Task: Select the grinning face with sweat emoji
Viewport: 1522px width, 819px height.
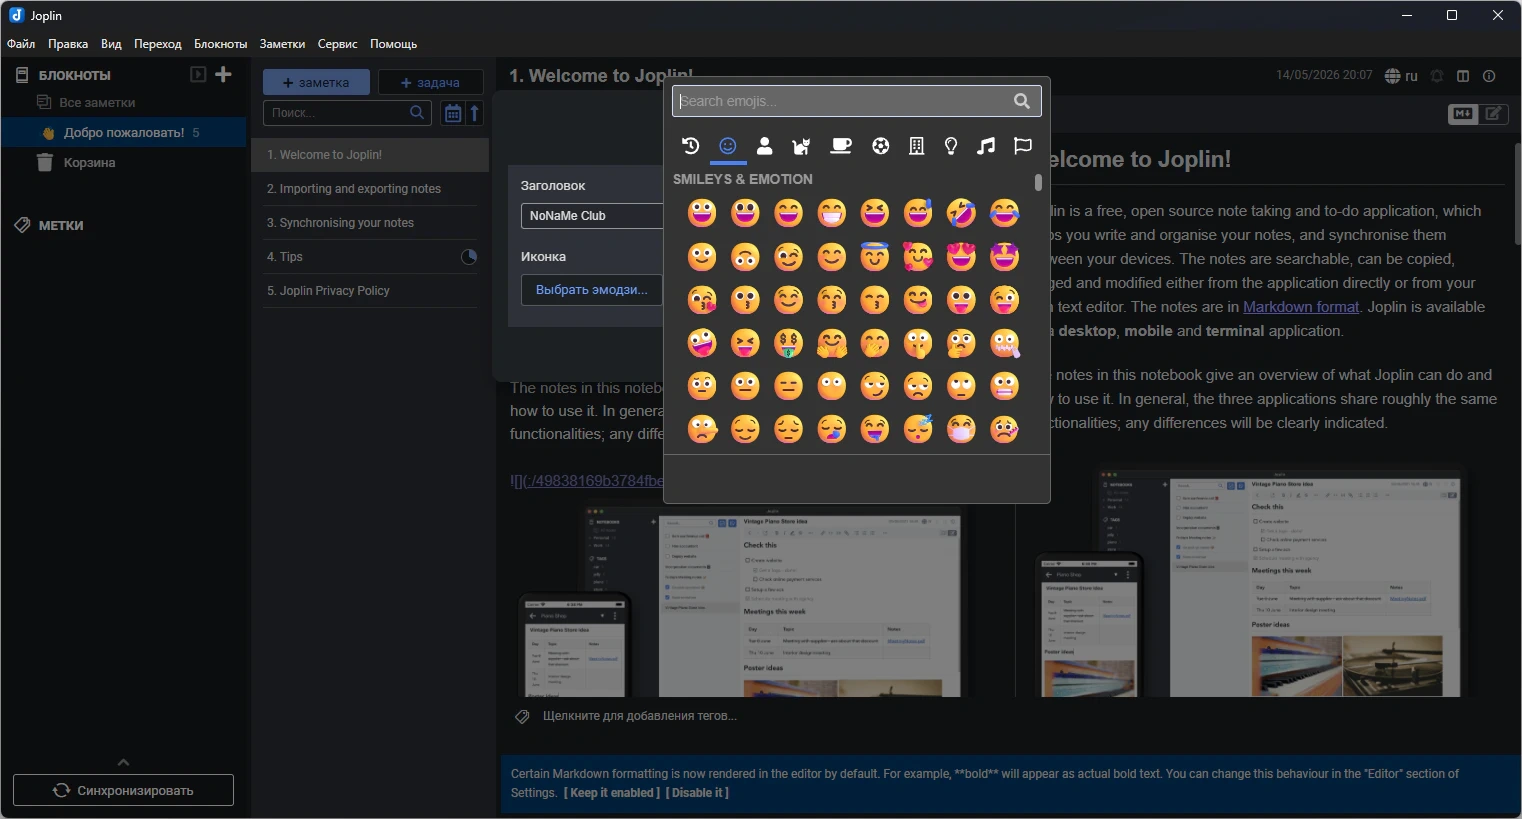Action: click(918, 213)
